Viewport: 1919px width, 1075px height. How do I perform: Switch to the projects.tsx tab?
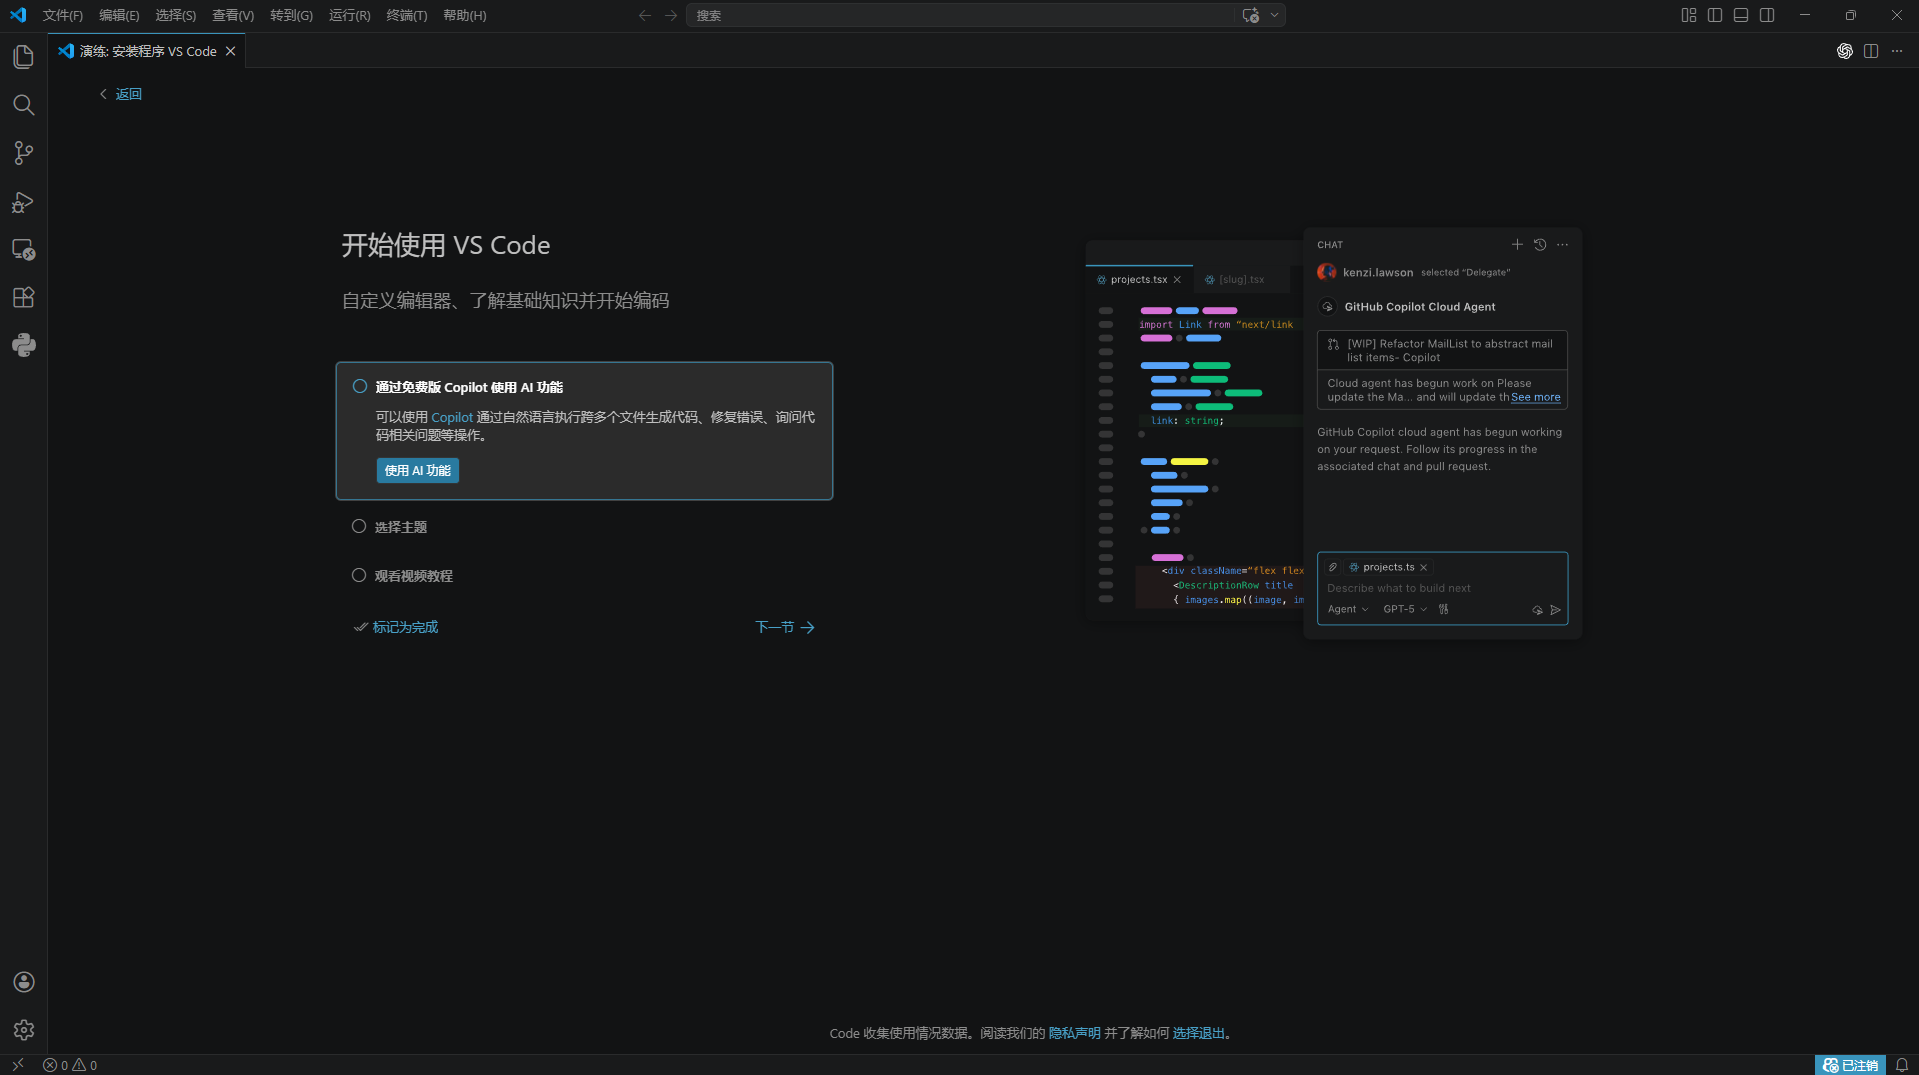click(1138, 279)
